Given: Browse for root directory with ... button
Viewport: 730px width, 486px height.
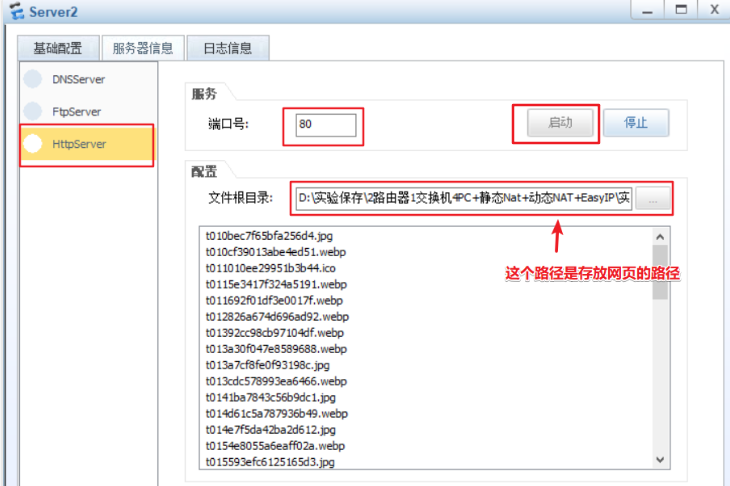Looking at the screenshot, I should 653,199.
